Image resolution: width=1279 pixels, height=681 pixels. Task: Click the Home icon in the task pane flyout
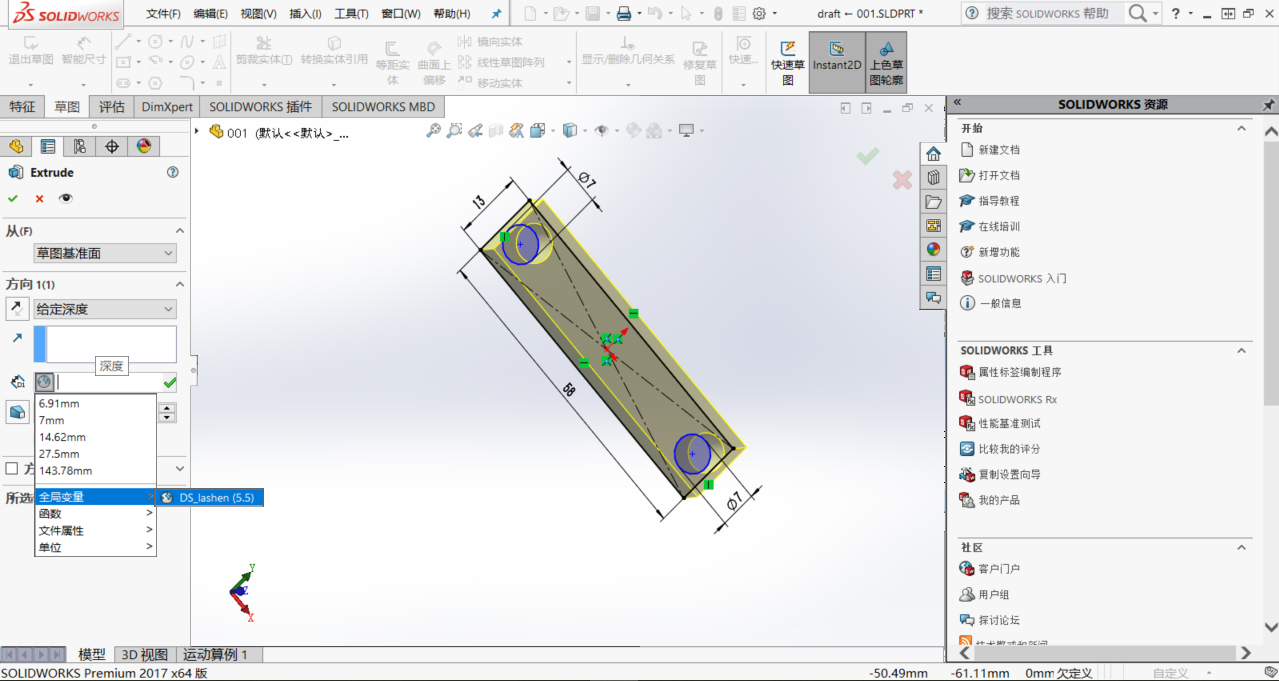[x=933, y=152]
